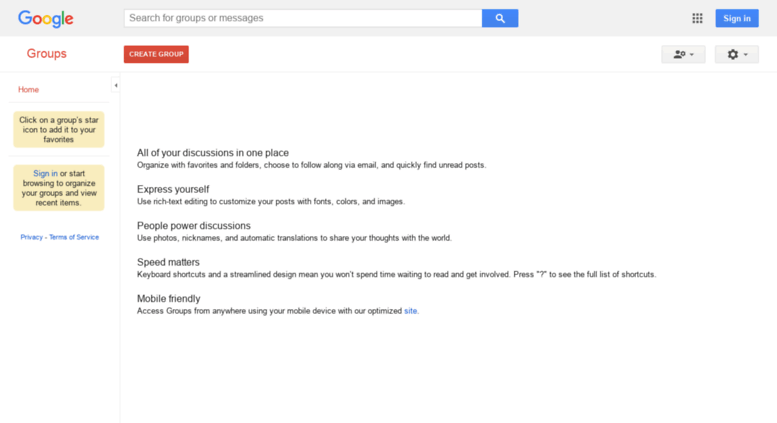777x423 pixels.
Task: Click the 'Speed matters' heading
Action: (168, 262)
